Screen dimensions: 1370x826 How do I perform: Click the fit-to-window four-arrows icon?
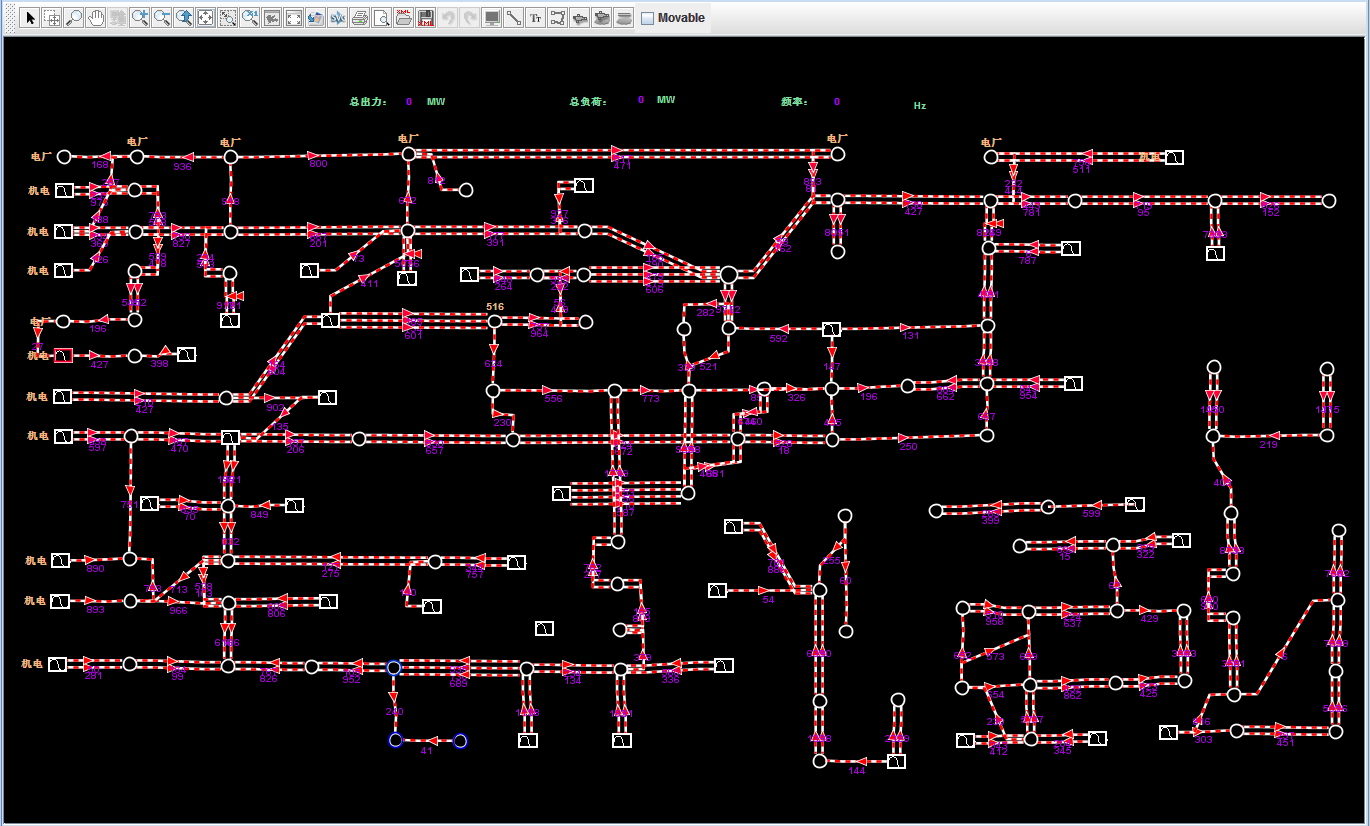206,18
